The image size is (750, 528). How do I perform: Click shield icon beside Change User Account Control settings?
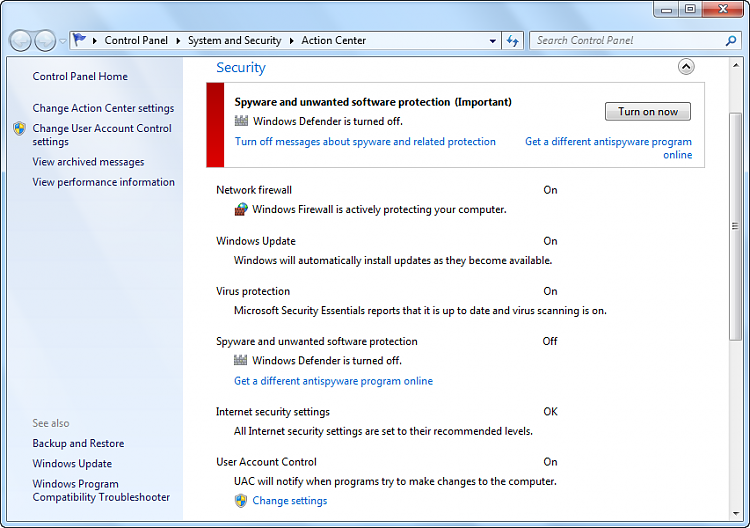click(19, 128)
